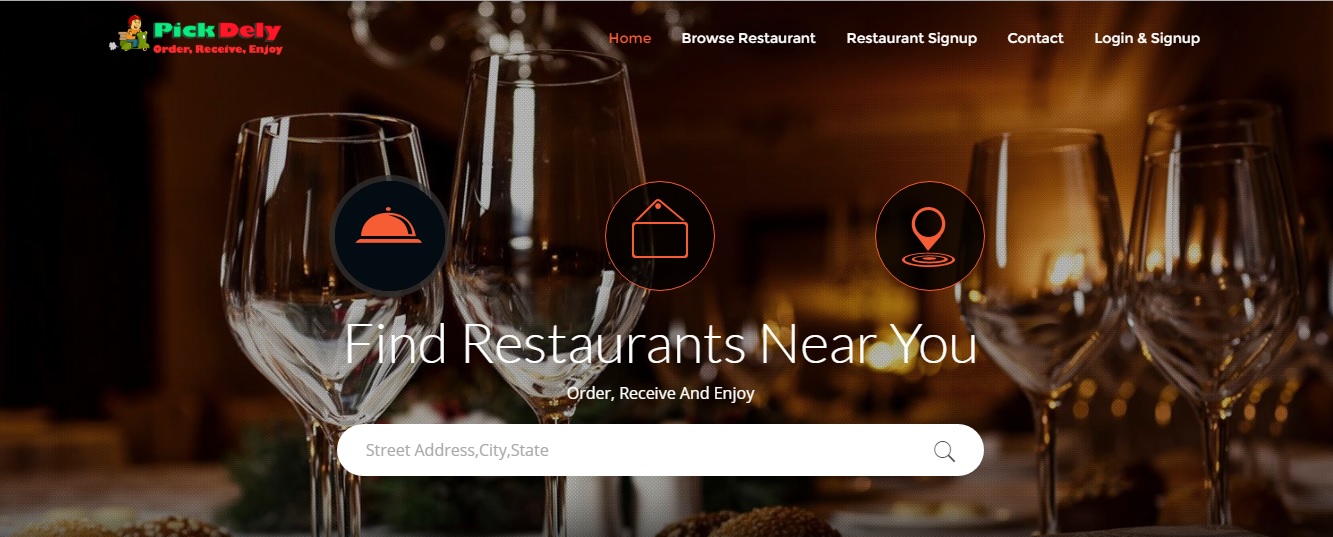Open the Restaurant Signup link
1333x537 pixels.
tap(911, 38)
